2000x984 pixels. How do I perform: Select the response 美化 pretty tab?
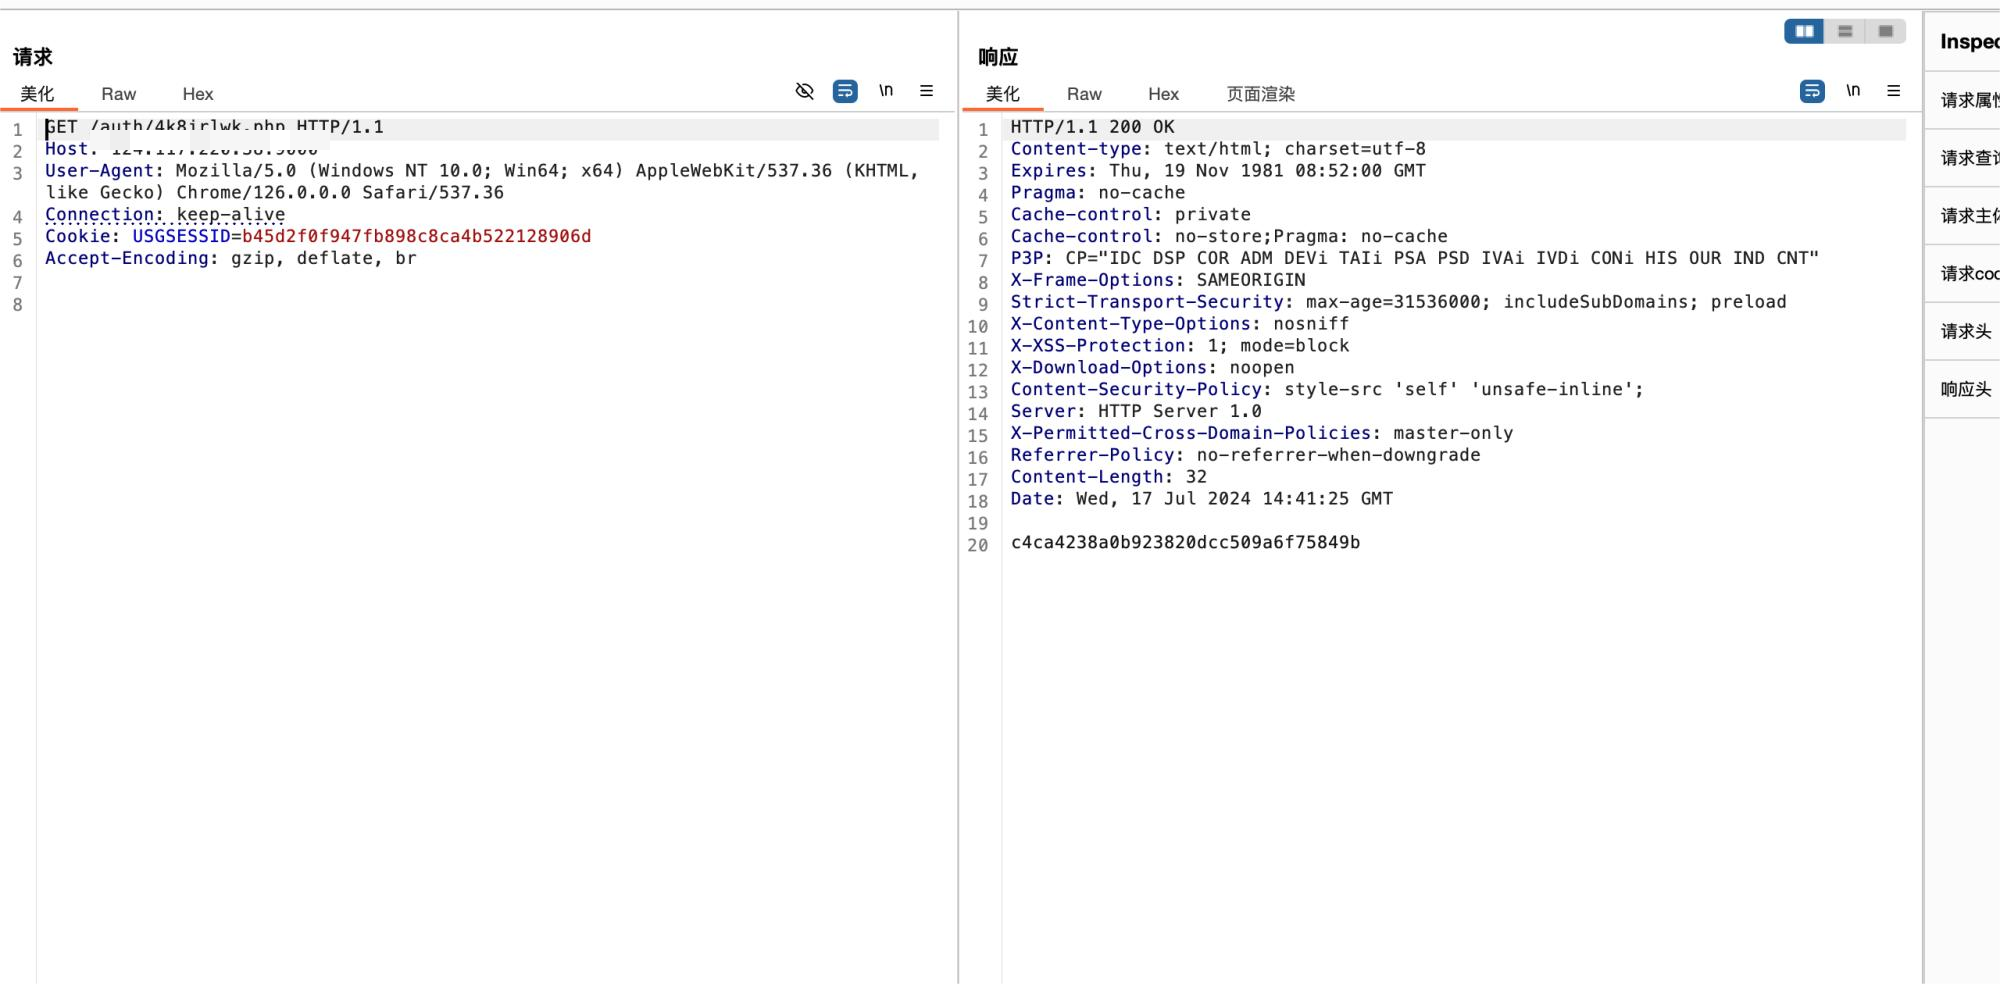tap(1002, 94)
